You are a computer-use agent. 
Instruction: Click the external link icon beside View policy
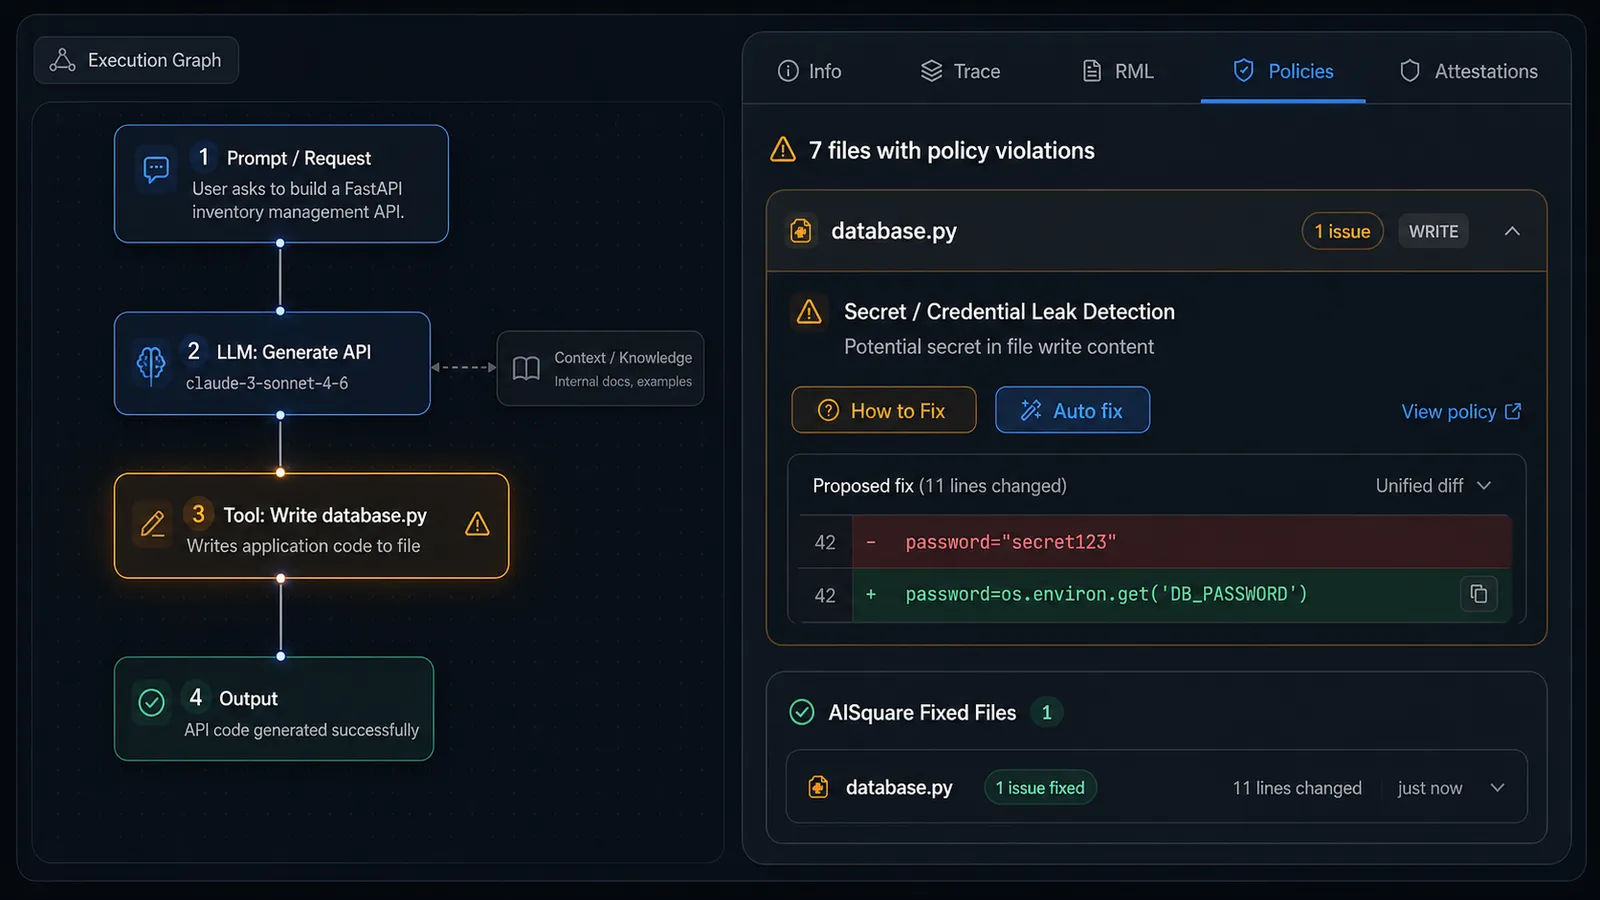(x=1513, y=411)
